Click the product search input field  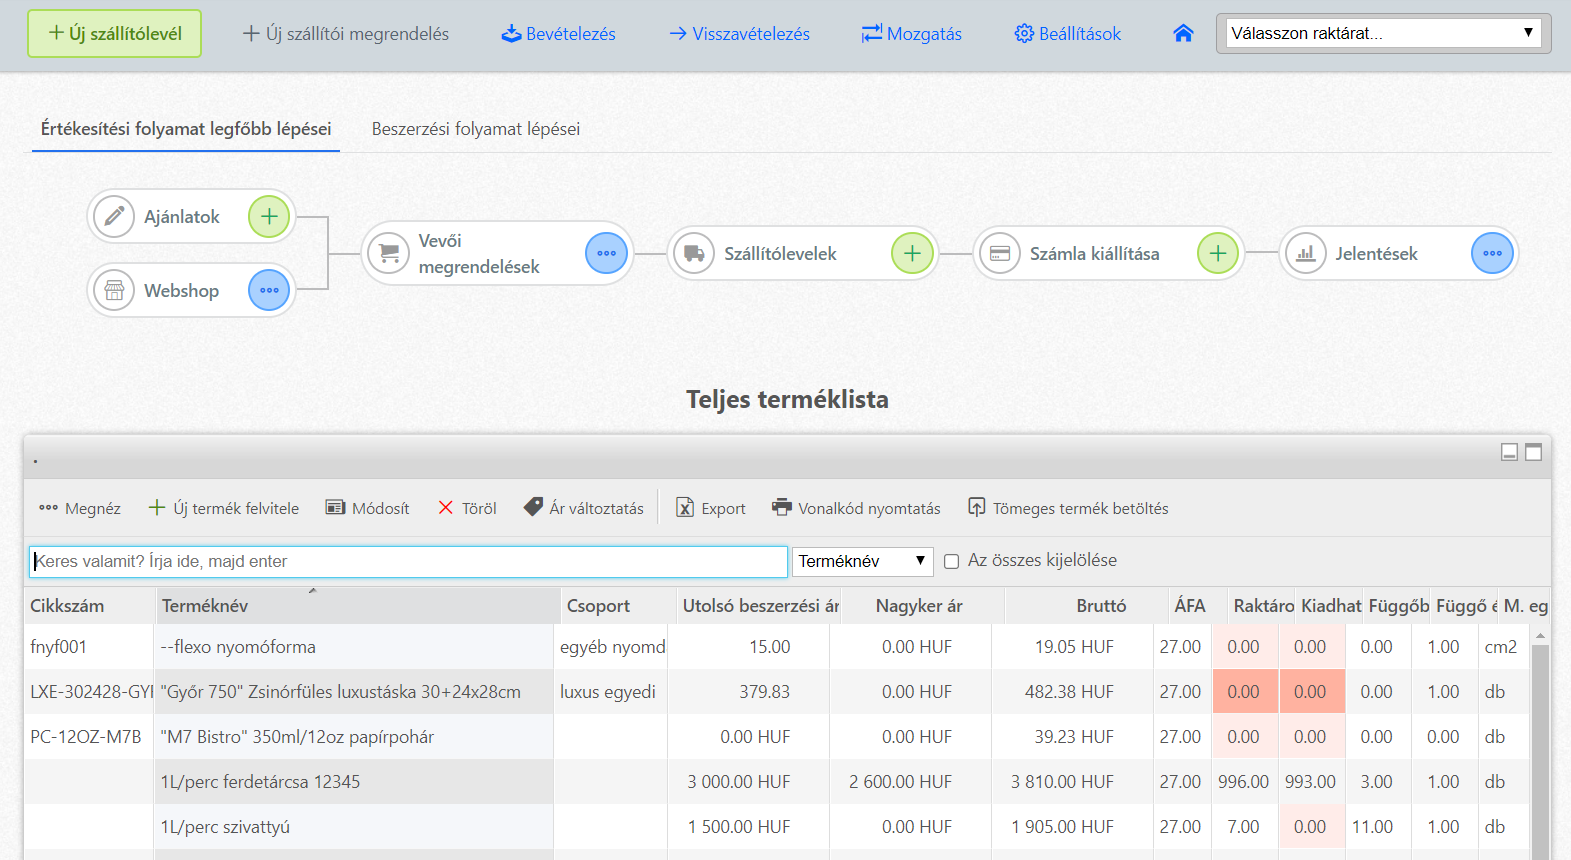click(x=409, y=561)
